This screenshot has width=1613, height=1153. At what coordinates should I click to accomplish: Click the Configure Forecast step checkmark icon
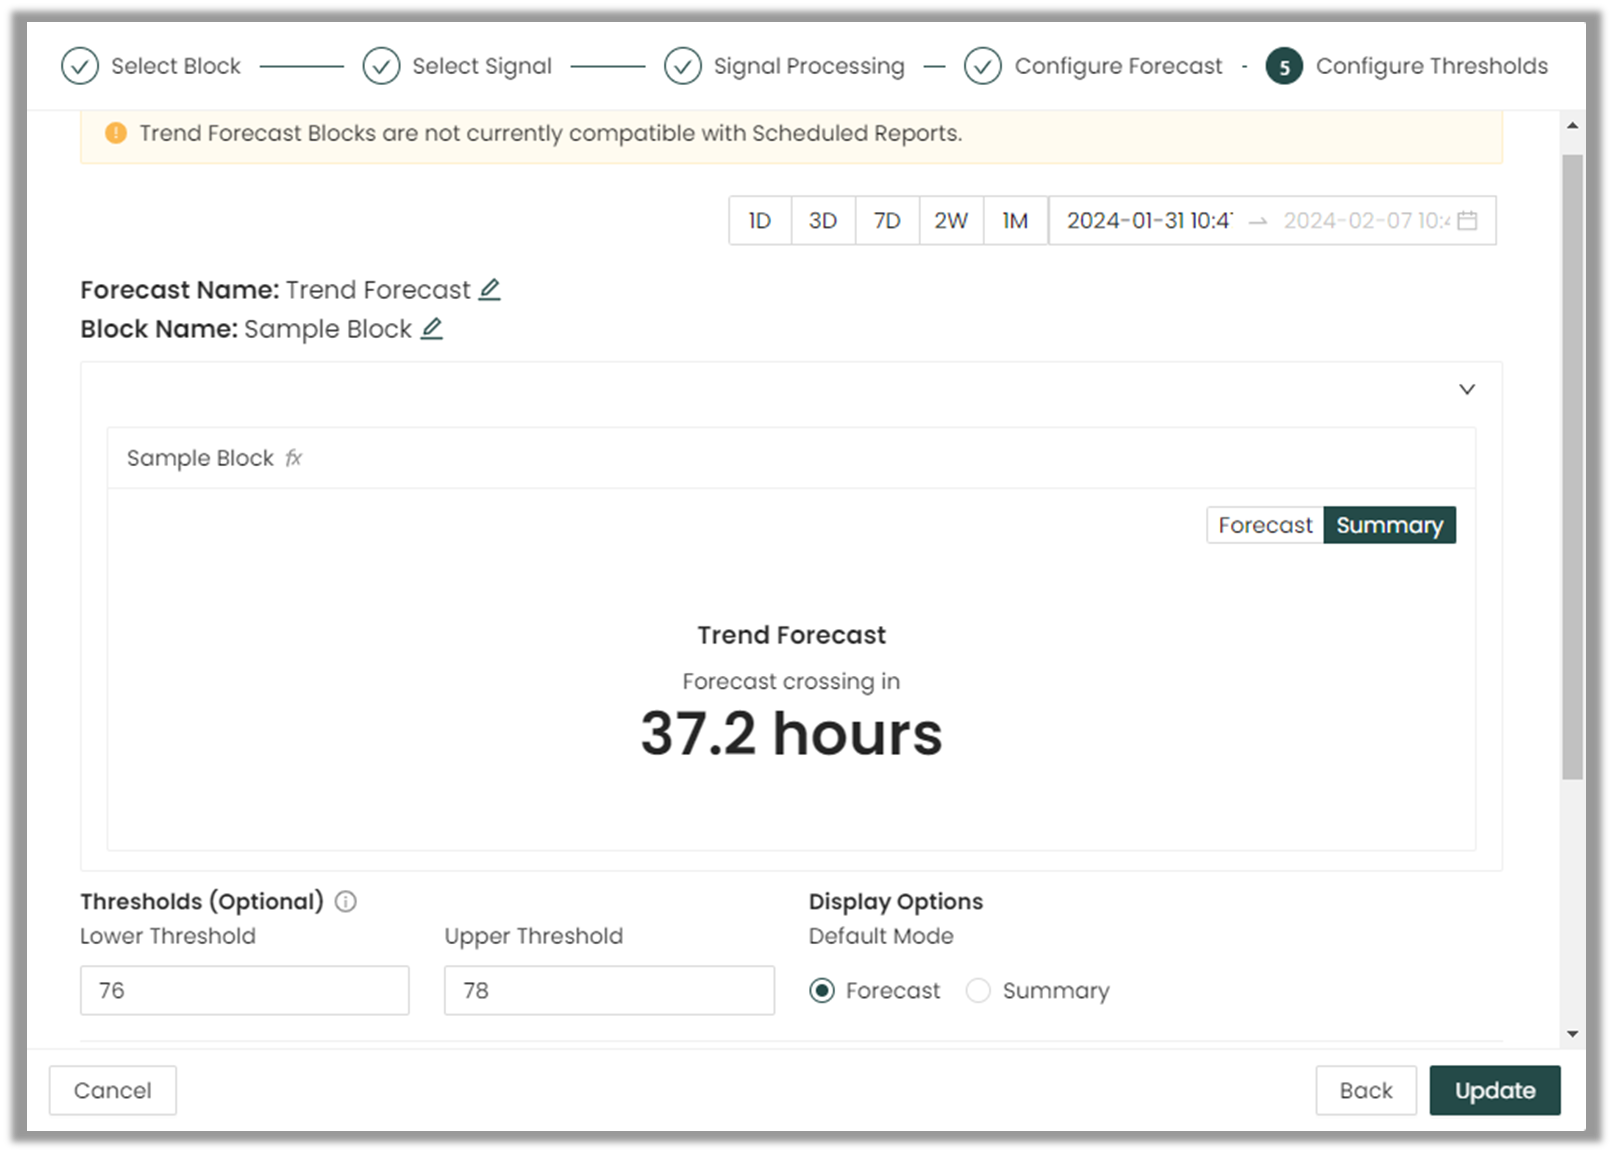983,67
